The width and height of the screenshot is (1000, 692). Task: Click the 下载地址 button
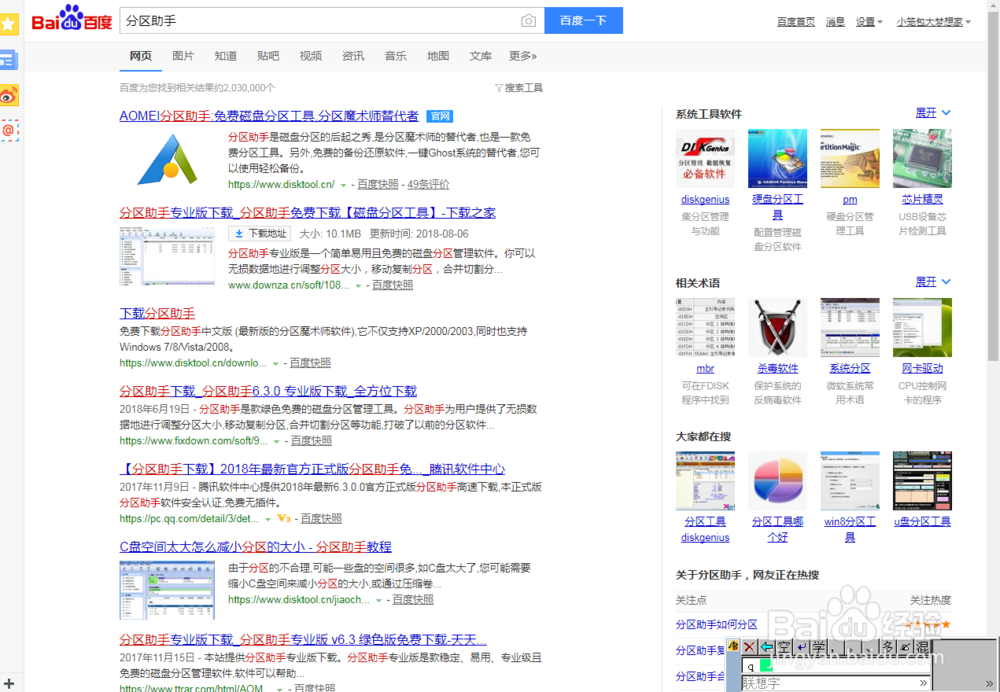coord(260,233)
